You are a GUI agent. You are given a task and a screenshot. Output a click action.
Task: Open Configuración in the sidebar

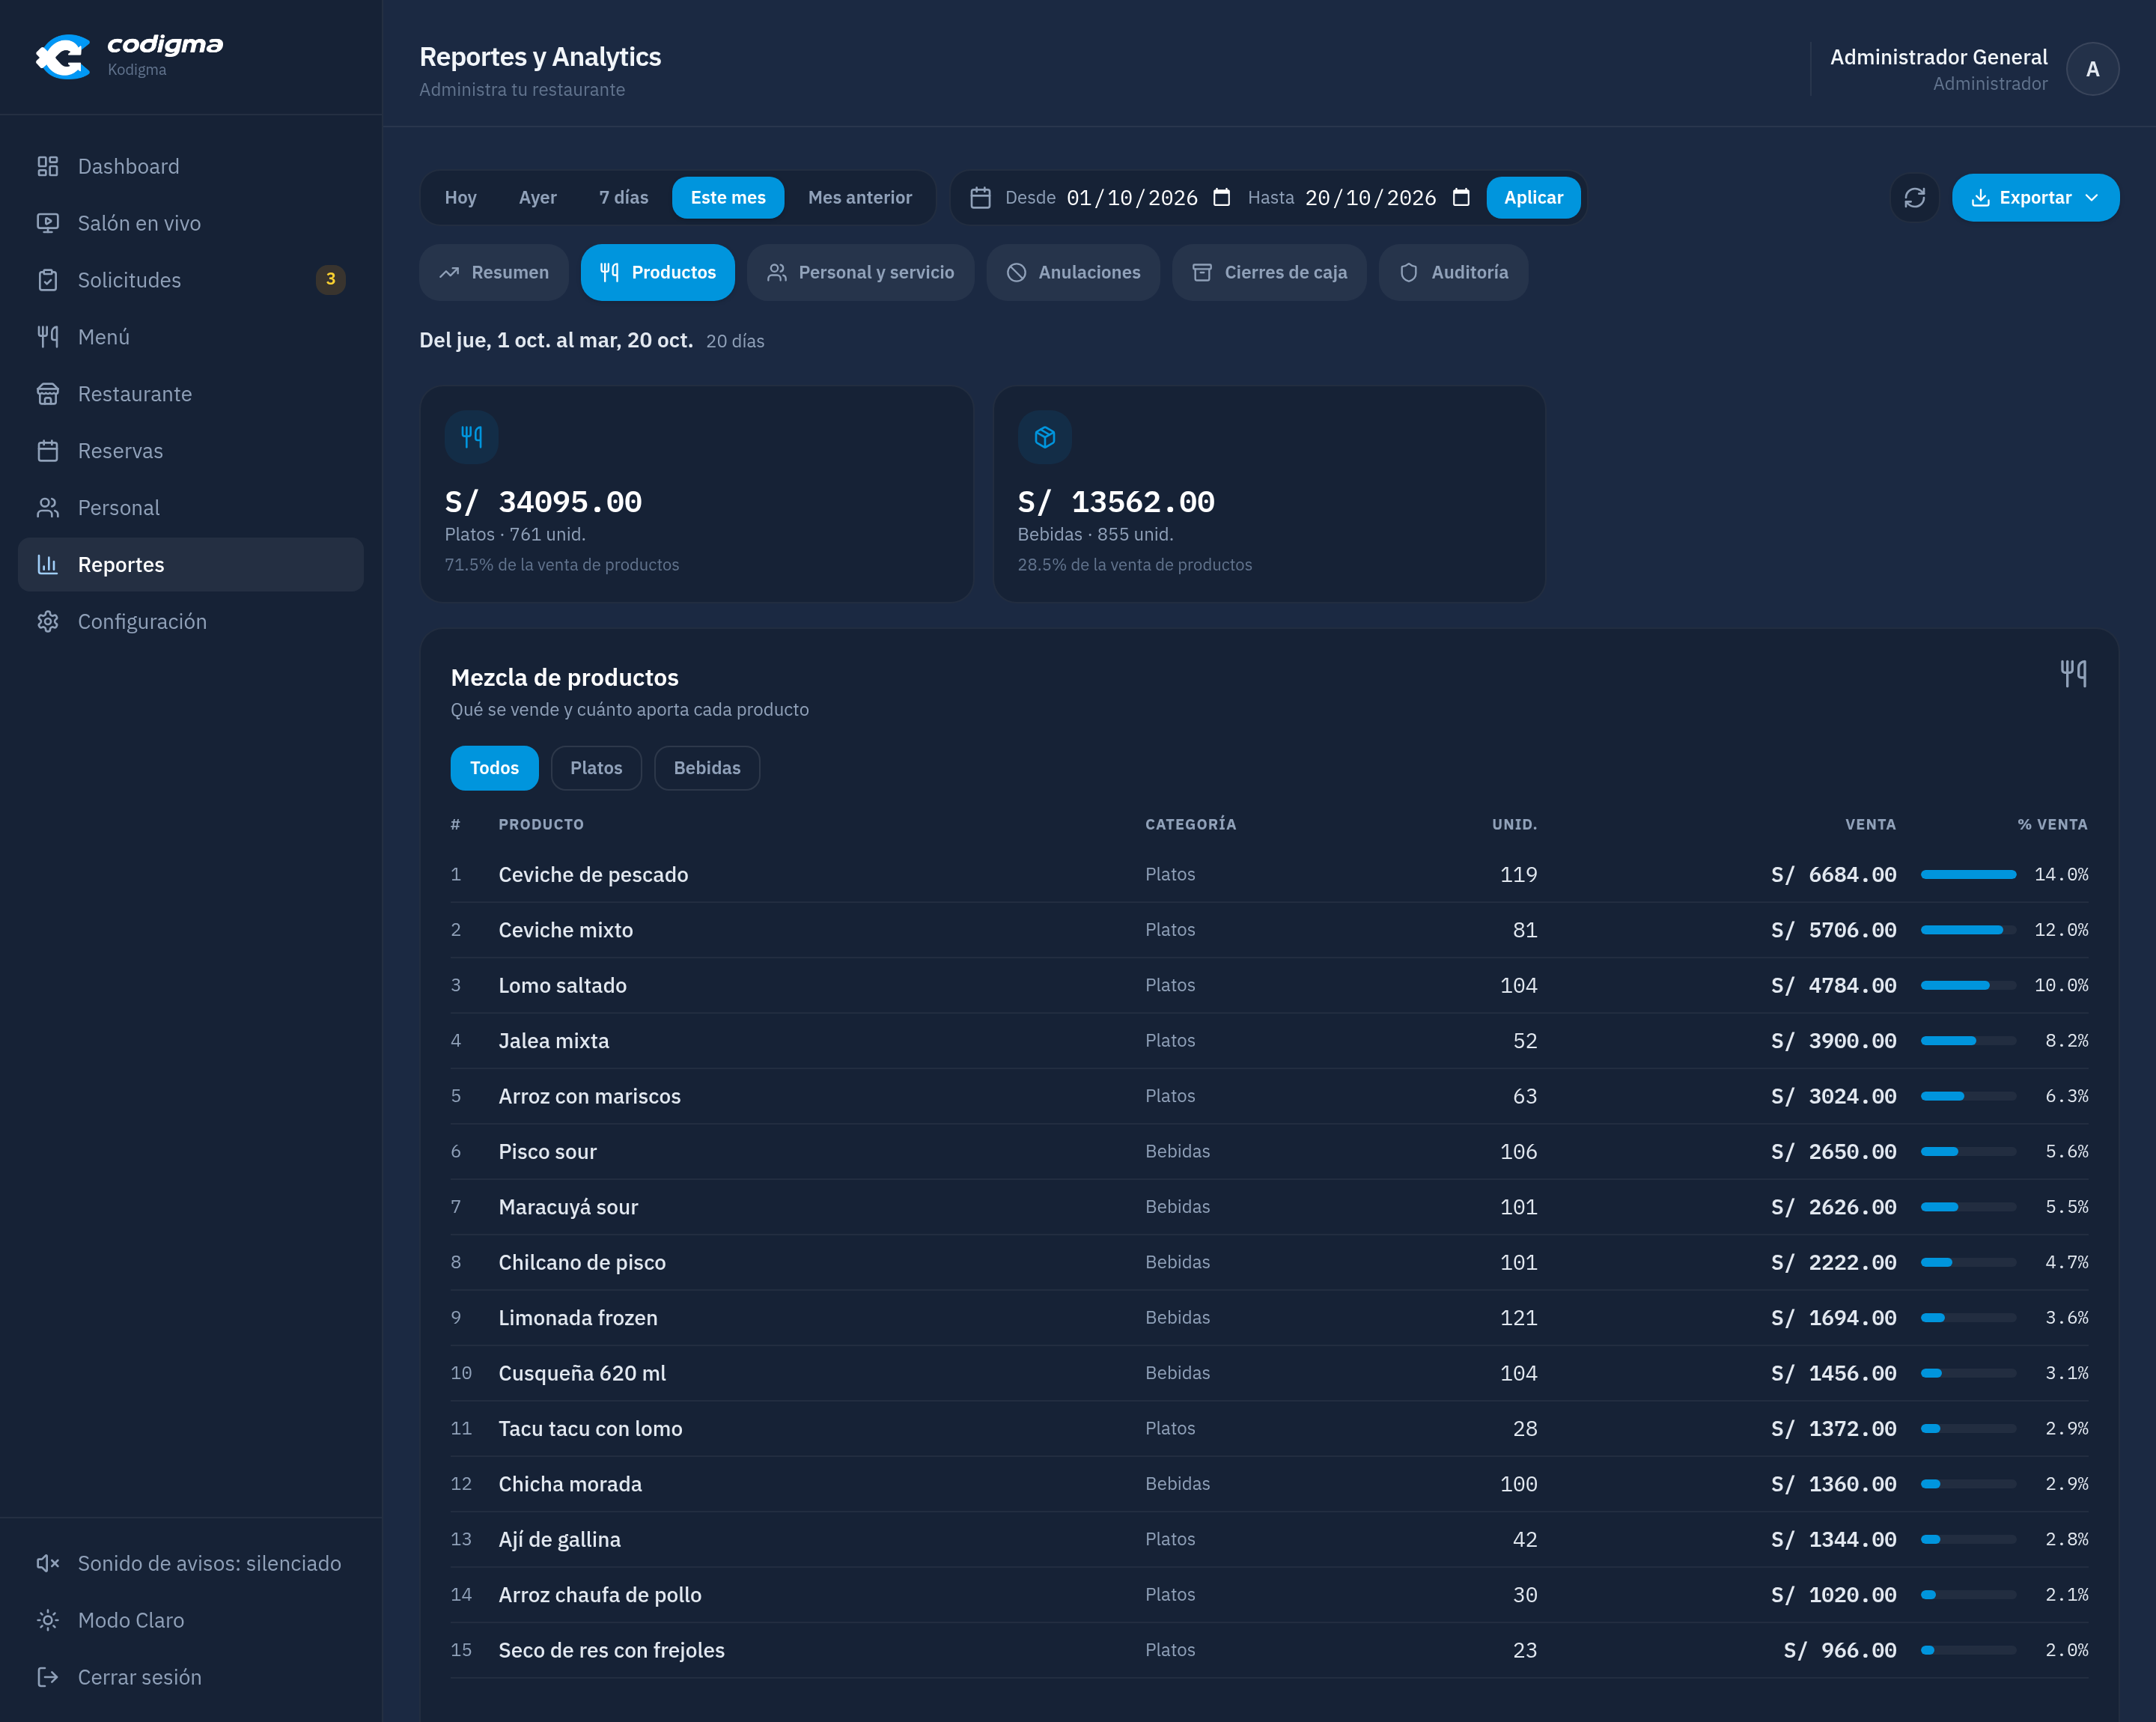point(190,622)
